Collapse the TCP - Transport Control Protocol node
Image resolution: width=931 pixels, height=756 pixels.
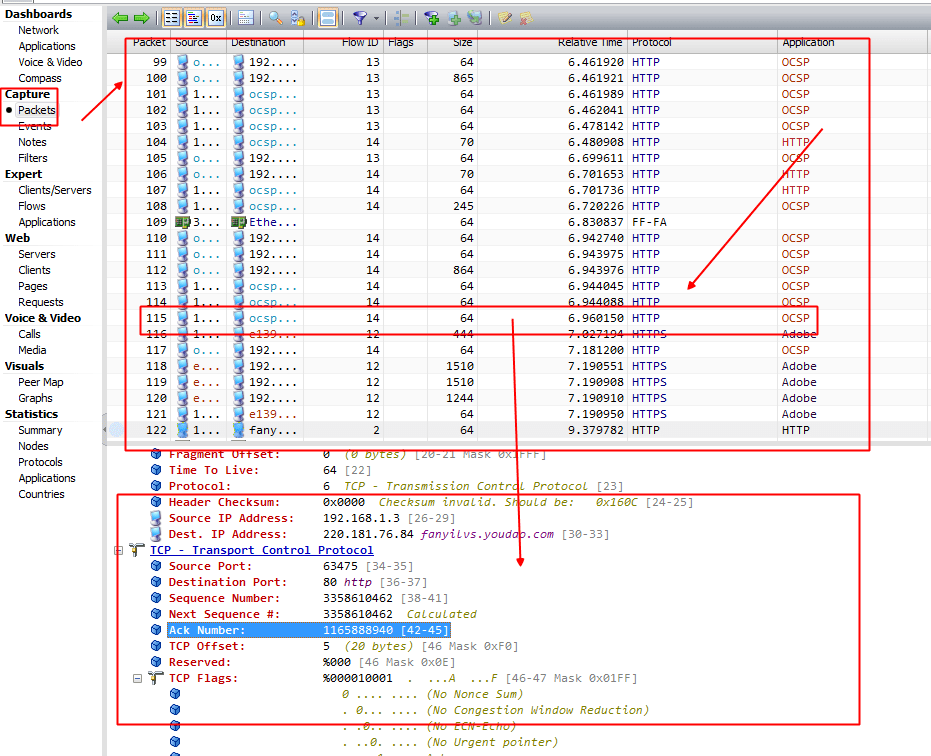pos(118,551)
